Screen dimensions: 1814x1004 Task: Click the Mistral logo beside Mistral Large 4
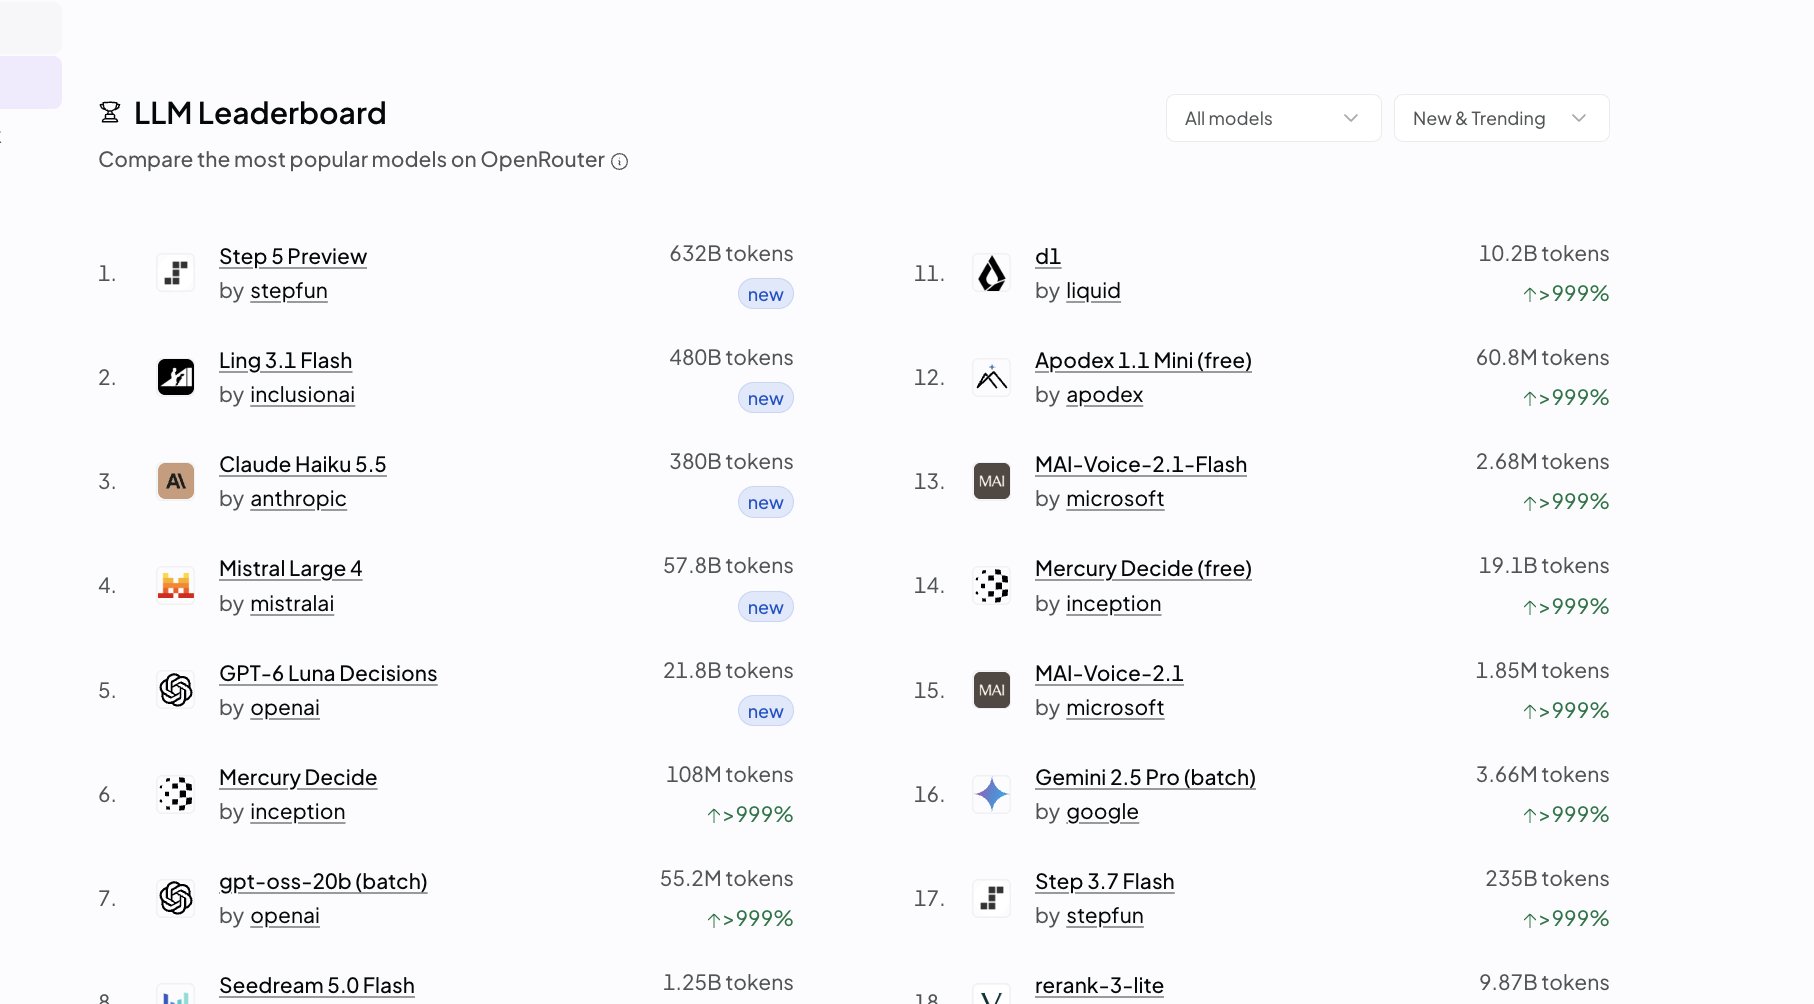click(x=176, y=585)
